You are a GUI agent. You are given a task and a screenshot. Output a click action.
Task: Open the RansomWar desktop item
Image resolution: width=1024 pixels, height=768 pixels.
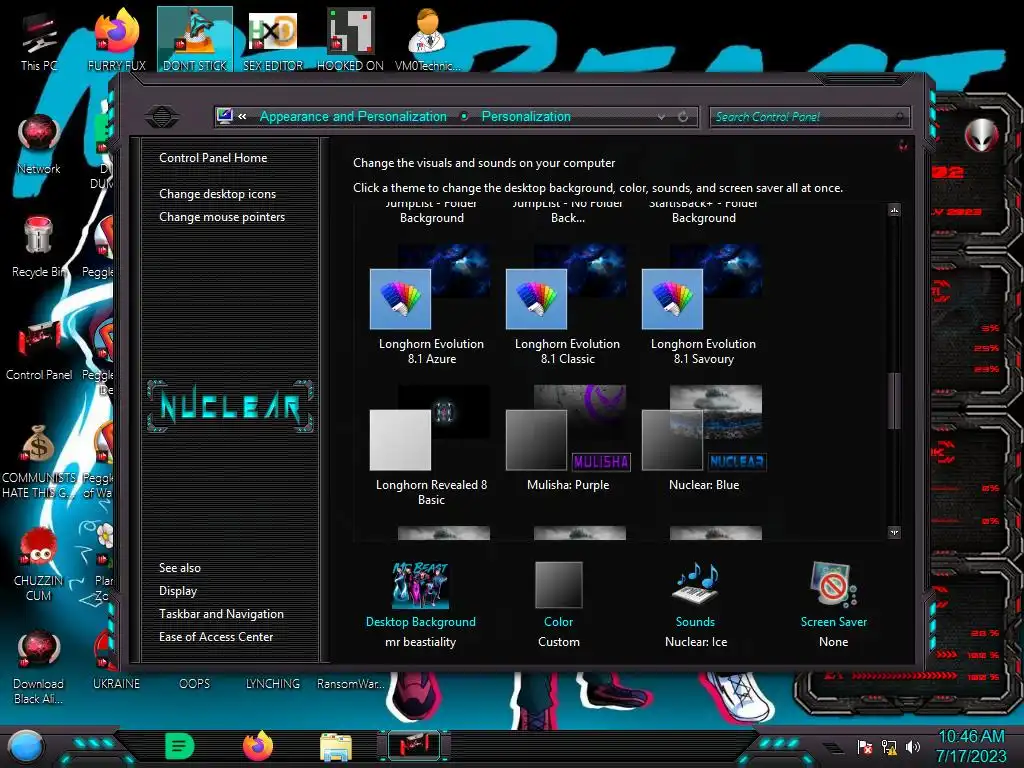(351, 684)
